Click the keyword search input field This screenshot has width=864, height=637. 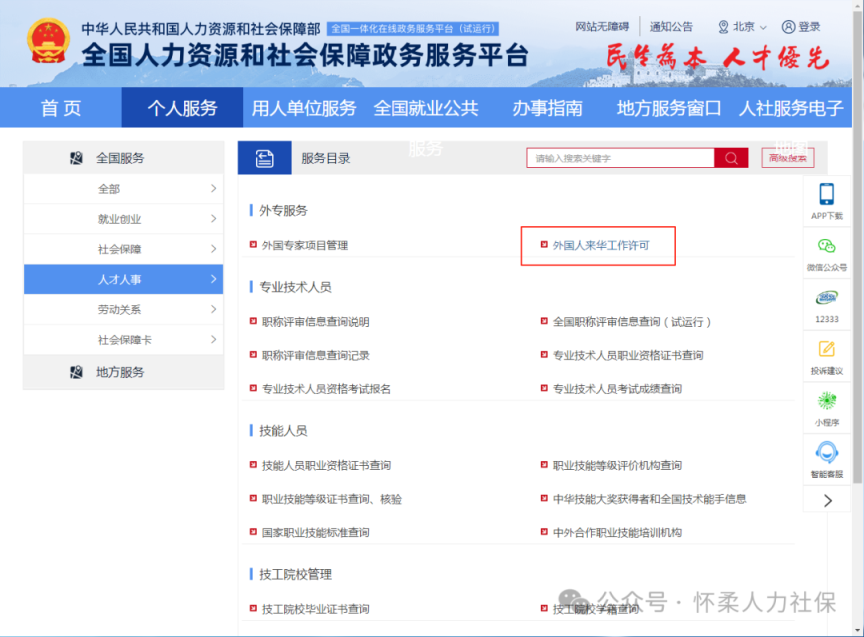point(620,158)
